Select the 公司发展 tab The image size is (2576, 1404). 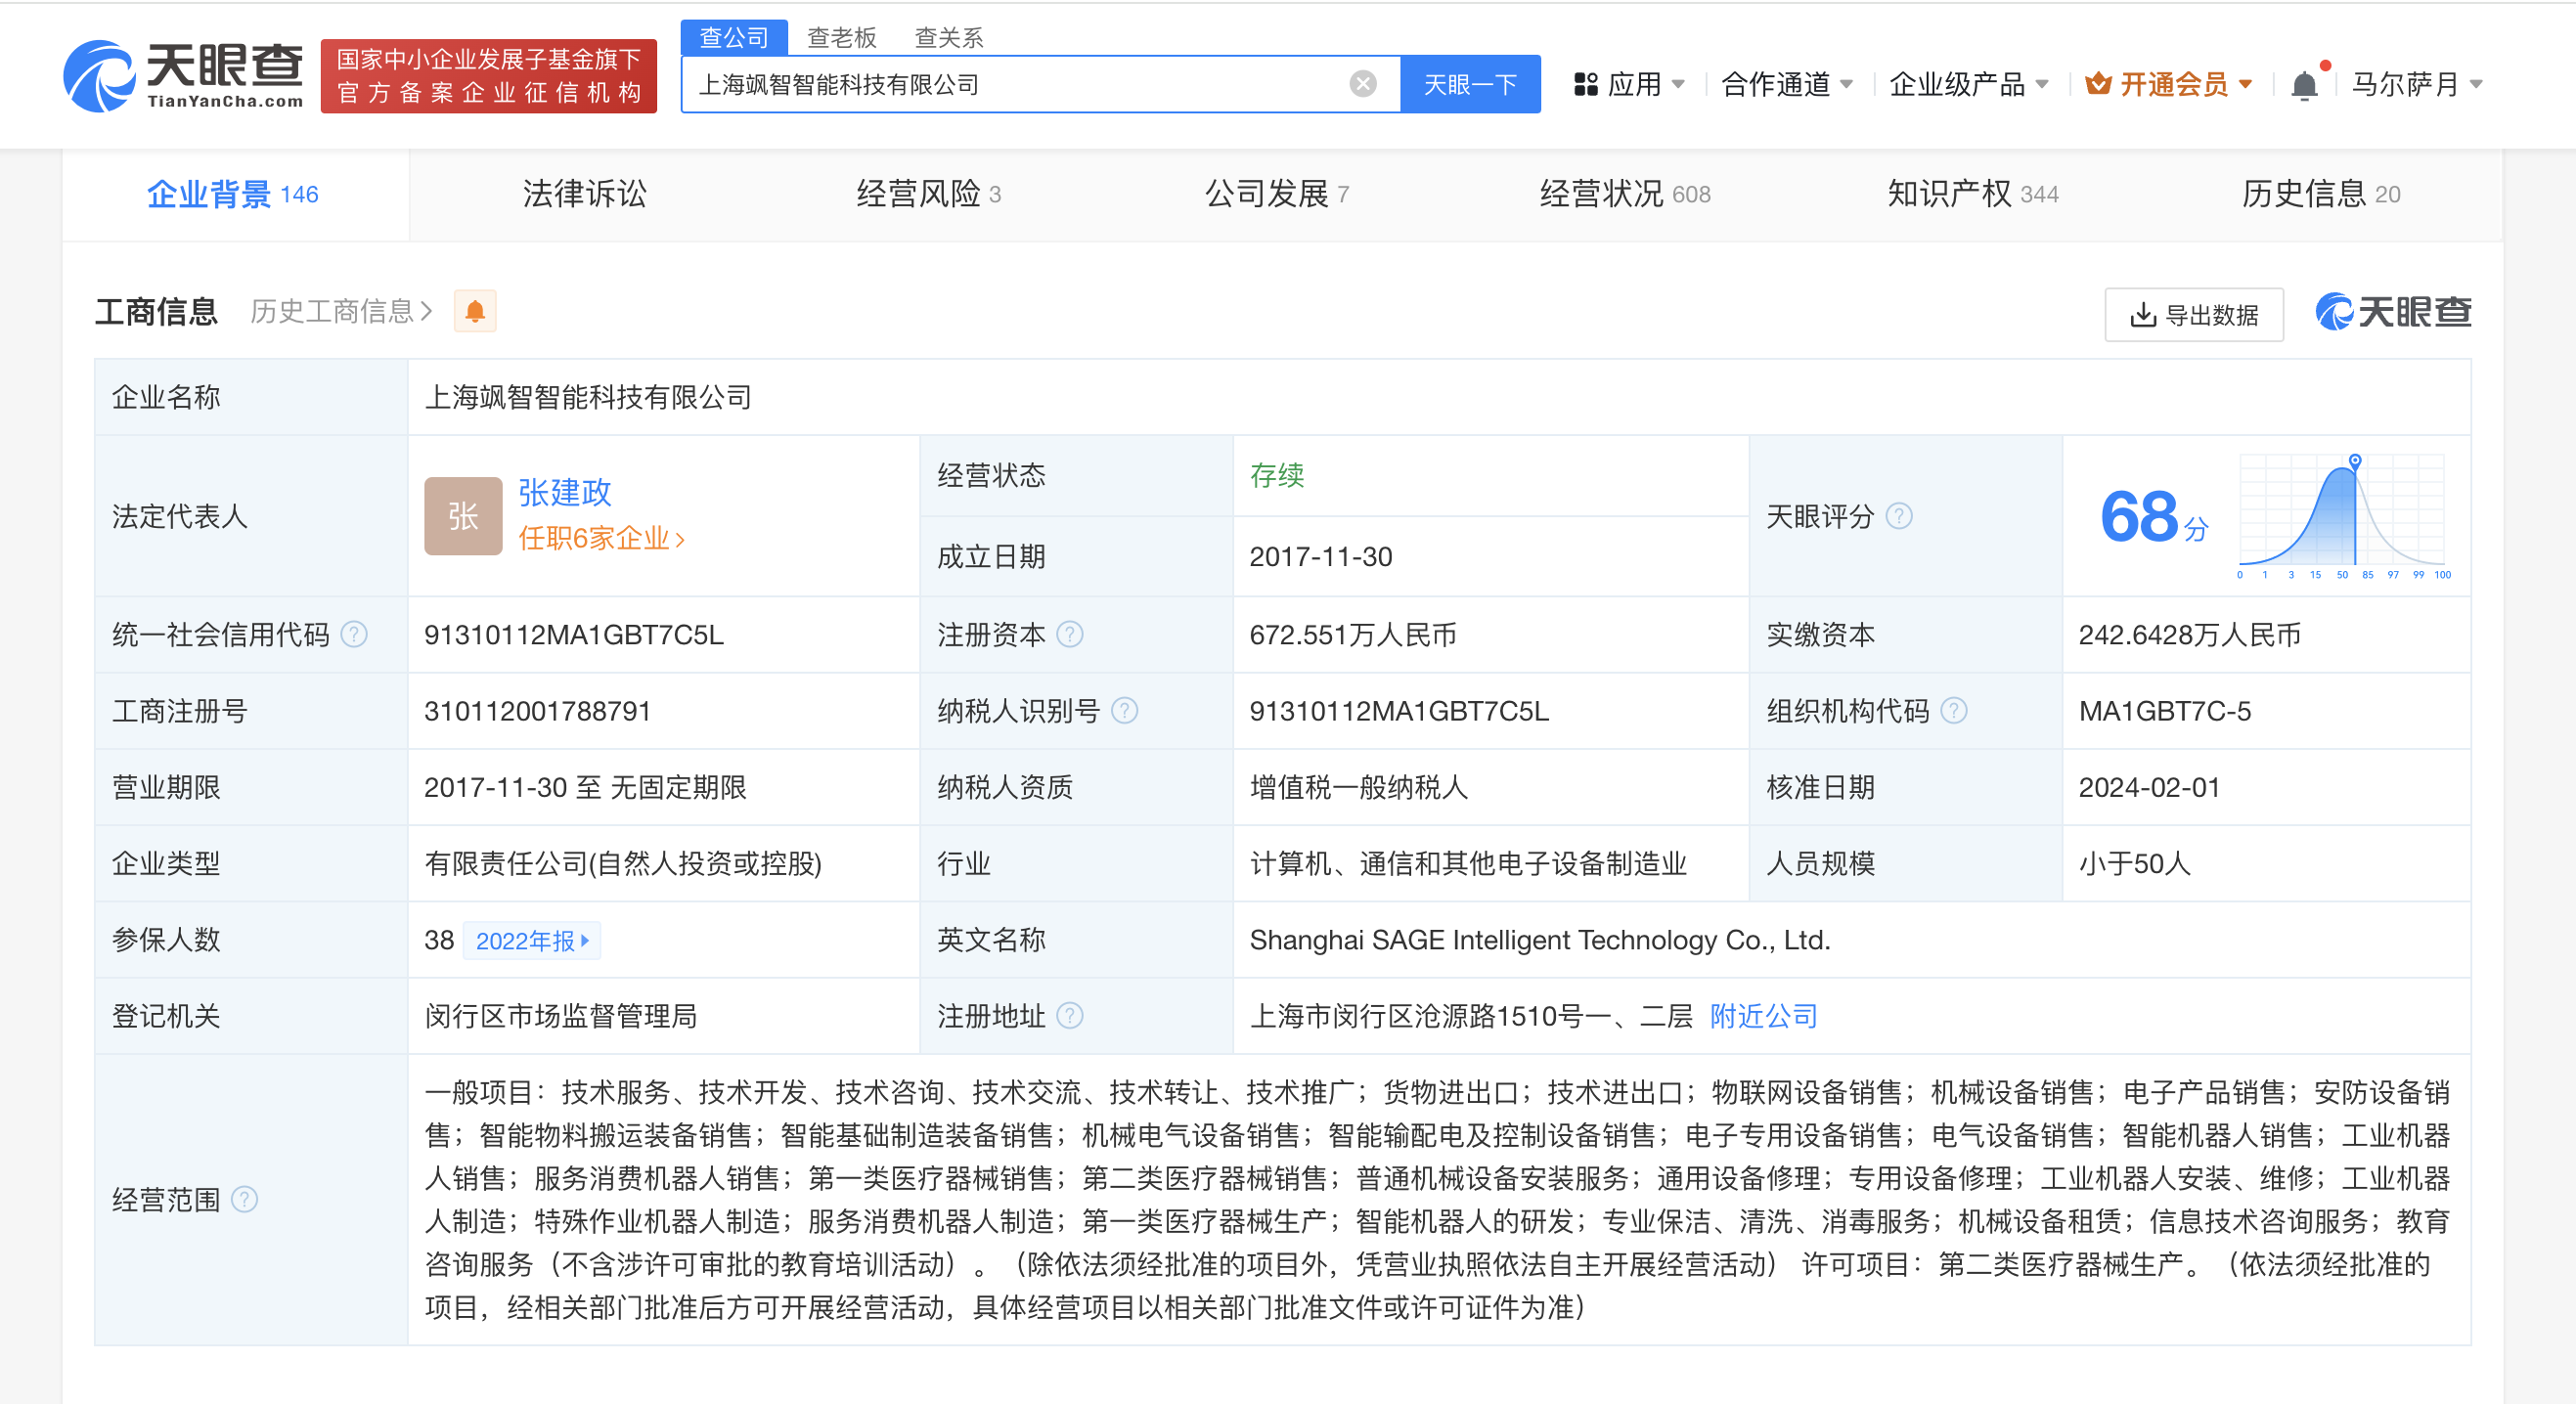1277,194
